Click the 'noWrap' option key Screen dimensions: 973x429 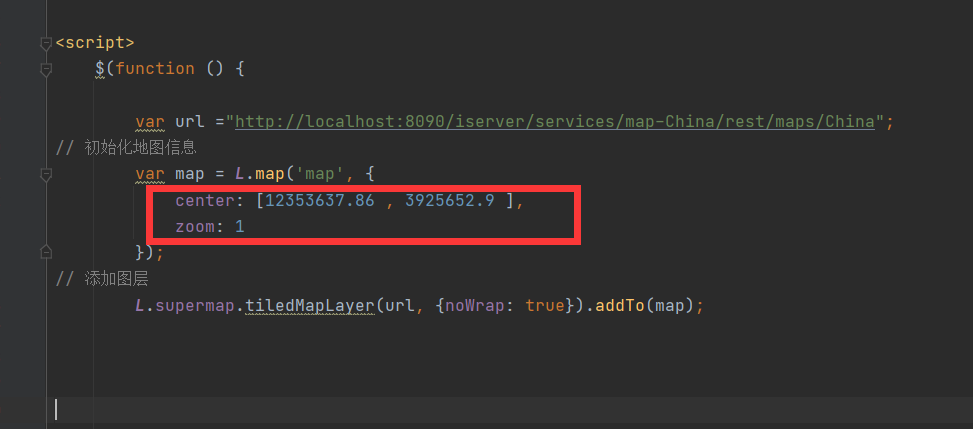(x=475, y=306)
